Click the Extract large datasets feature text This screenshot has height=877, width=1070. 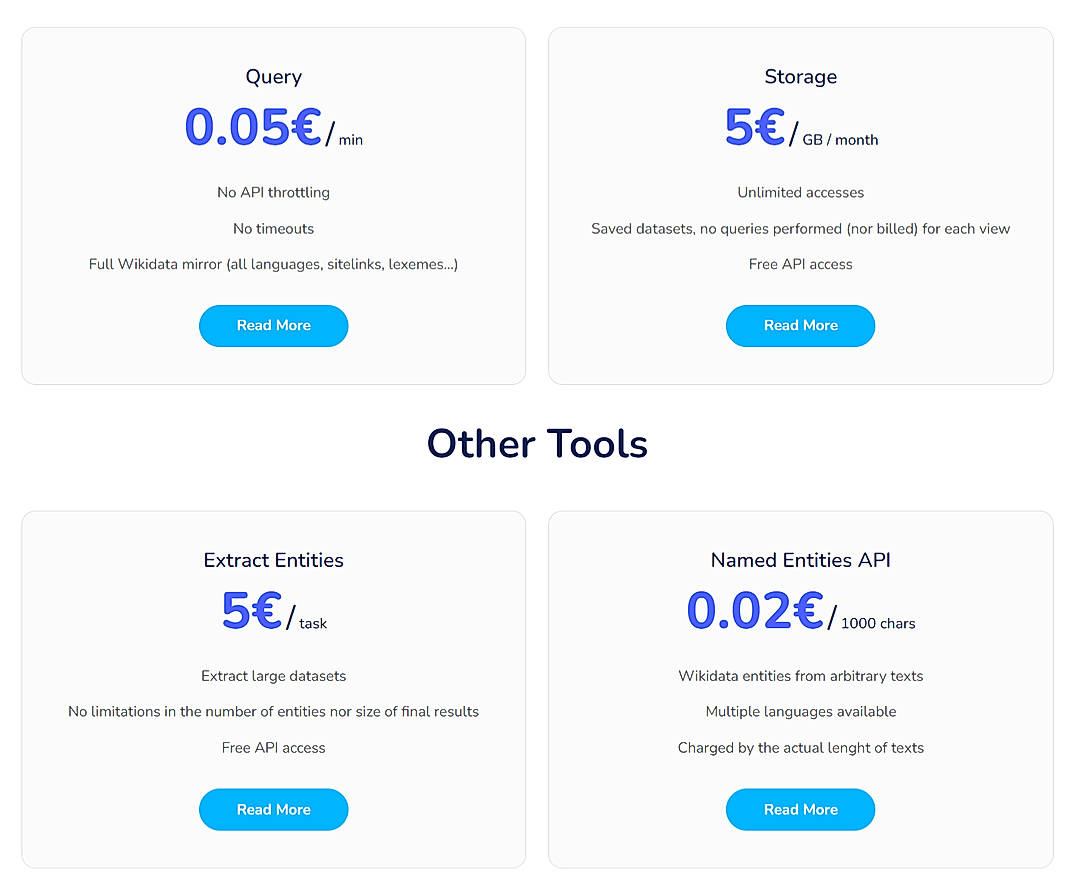click(x=273, y=676)
